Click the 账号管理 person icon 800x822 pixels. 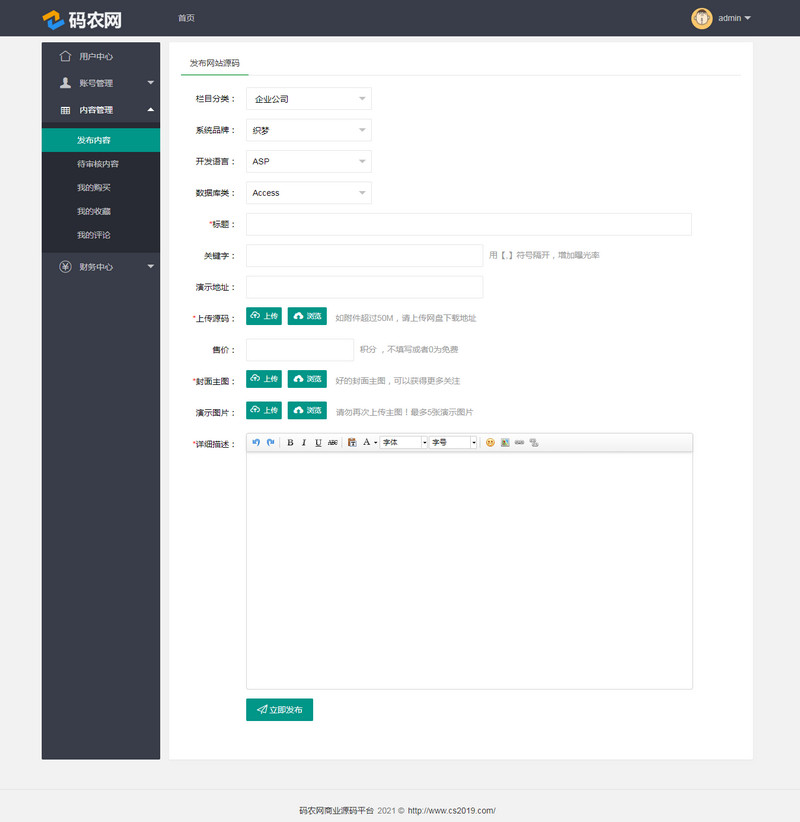pyautogui.click(x=65, y=83)
